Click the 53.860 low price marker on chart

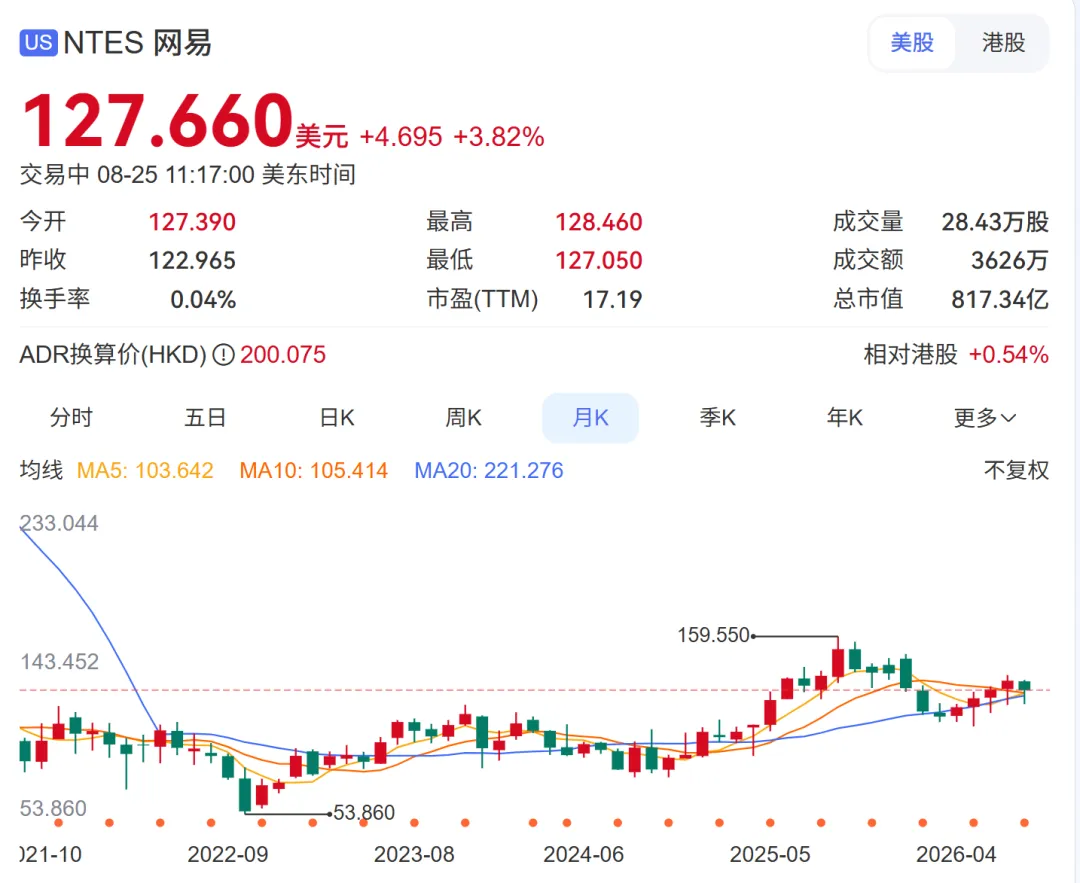[x=364, y=813]
